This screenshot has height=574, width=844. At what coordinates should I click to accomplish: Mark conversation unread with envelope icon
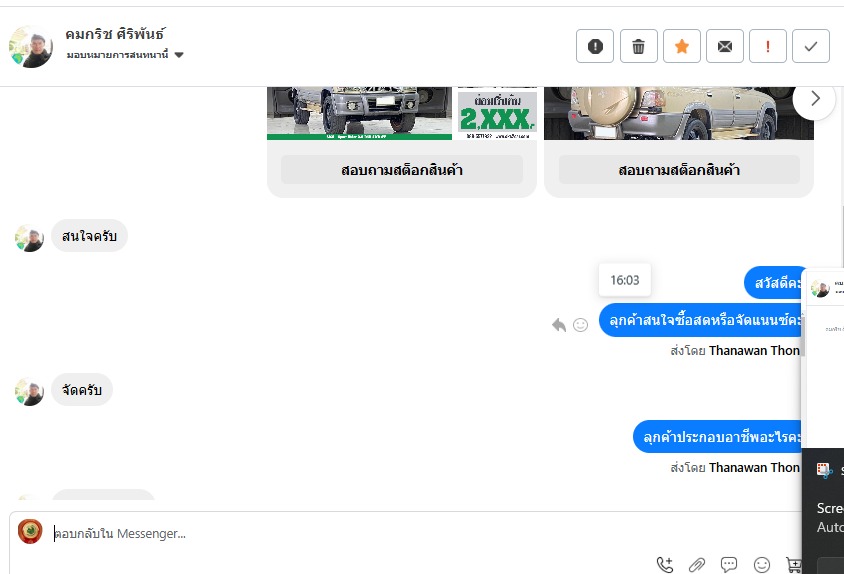point(725,46)
